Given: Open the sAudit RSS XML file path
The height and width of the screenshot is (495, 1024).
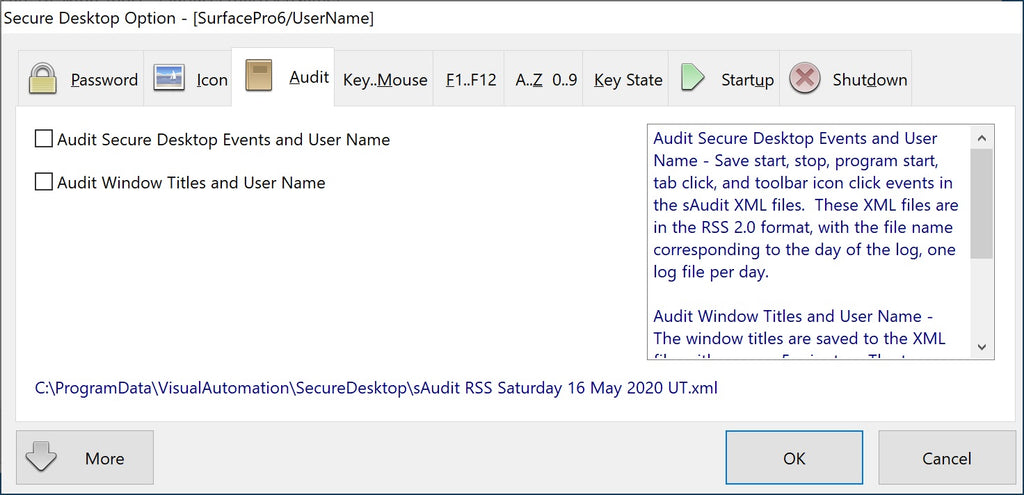Looking at the screenshot, I should coord(376,387).
